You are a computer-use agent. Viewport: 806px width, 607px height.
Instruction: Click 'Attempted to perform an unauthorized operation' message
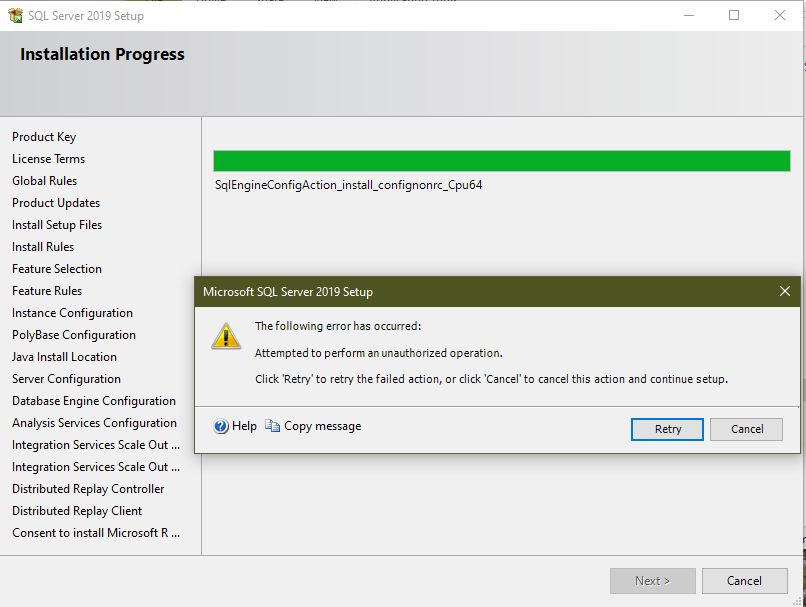(x=378, y=353)
